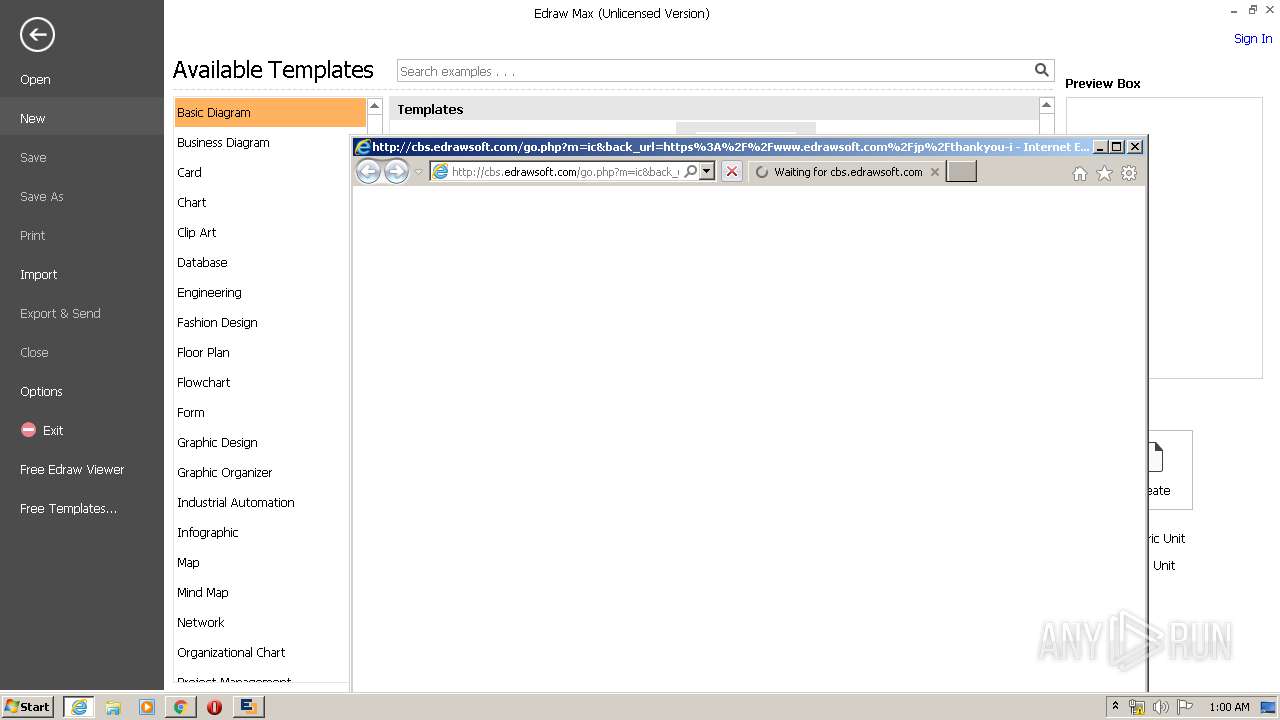Image resolution: width=1280 pixels, height=720 pixels.
Task: Open Google Chrome taskbar icon
Action: click(x=180, y=707)
